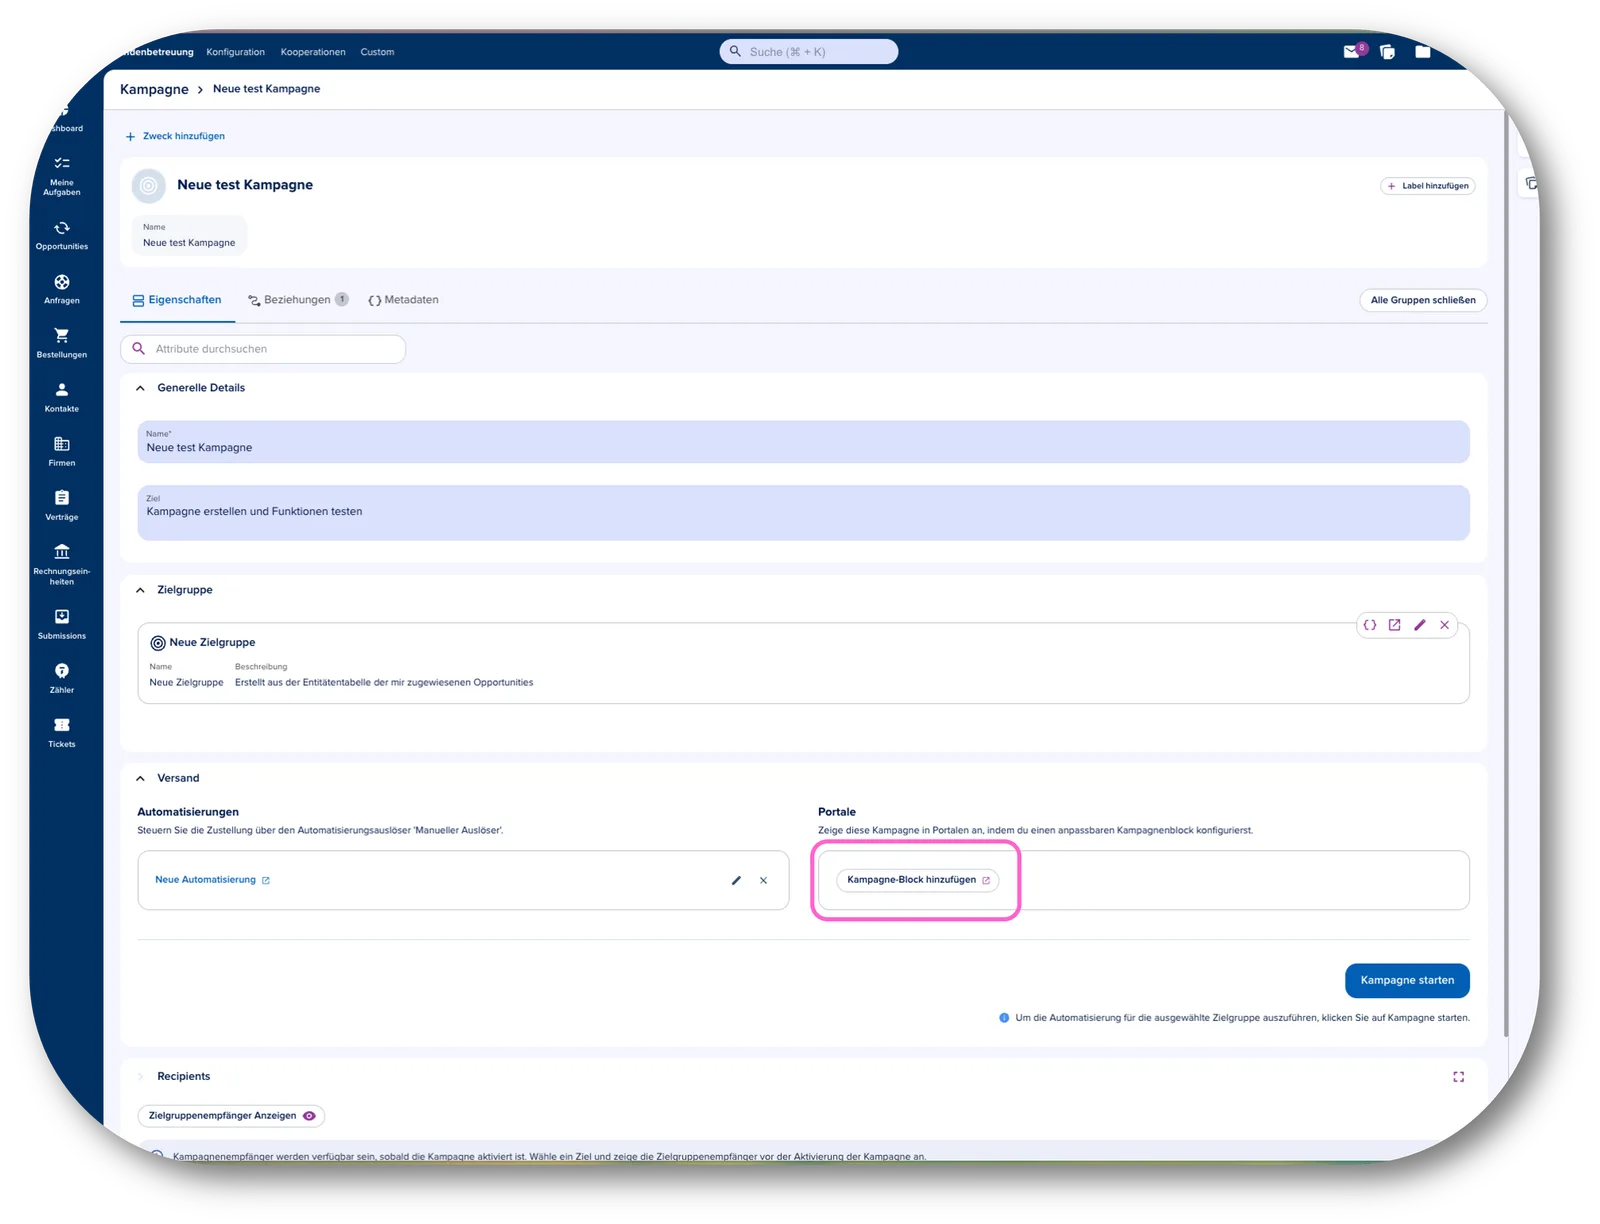
Task: Open Neue Zielgruppe in new tab
Action: pyautogui.click(x=1395, y=625)
